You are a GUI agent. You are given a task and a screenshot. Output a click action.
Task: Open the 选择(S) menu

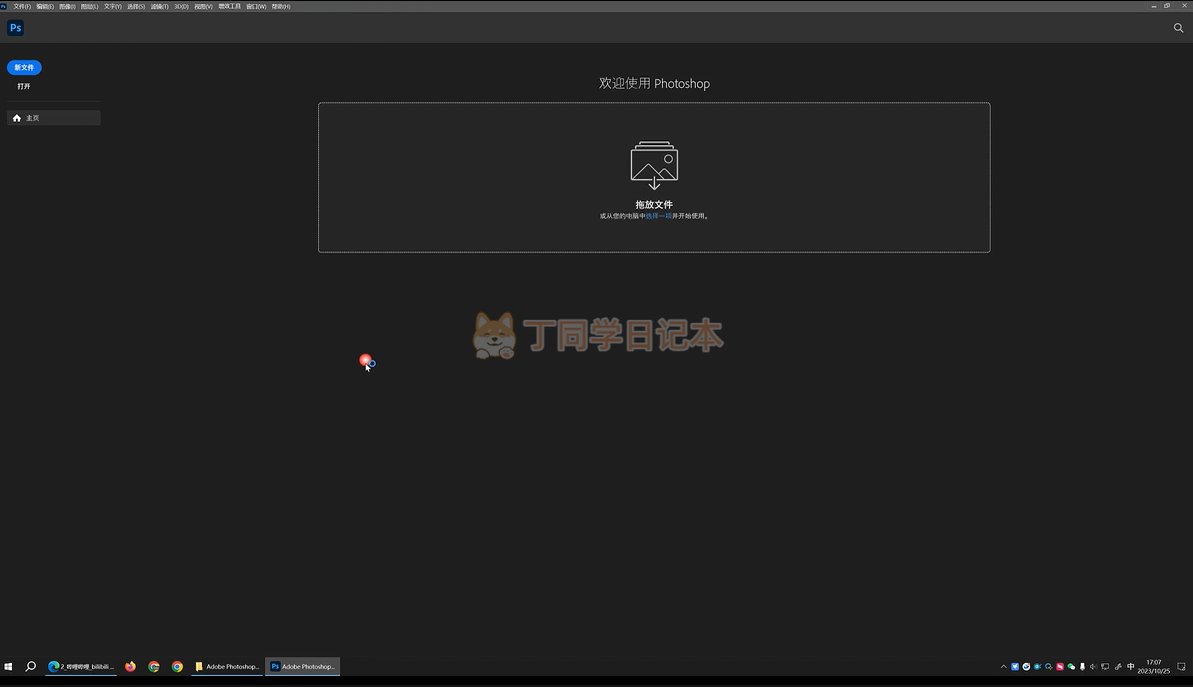click(x=136, y=6)
